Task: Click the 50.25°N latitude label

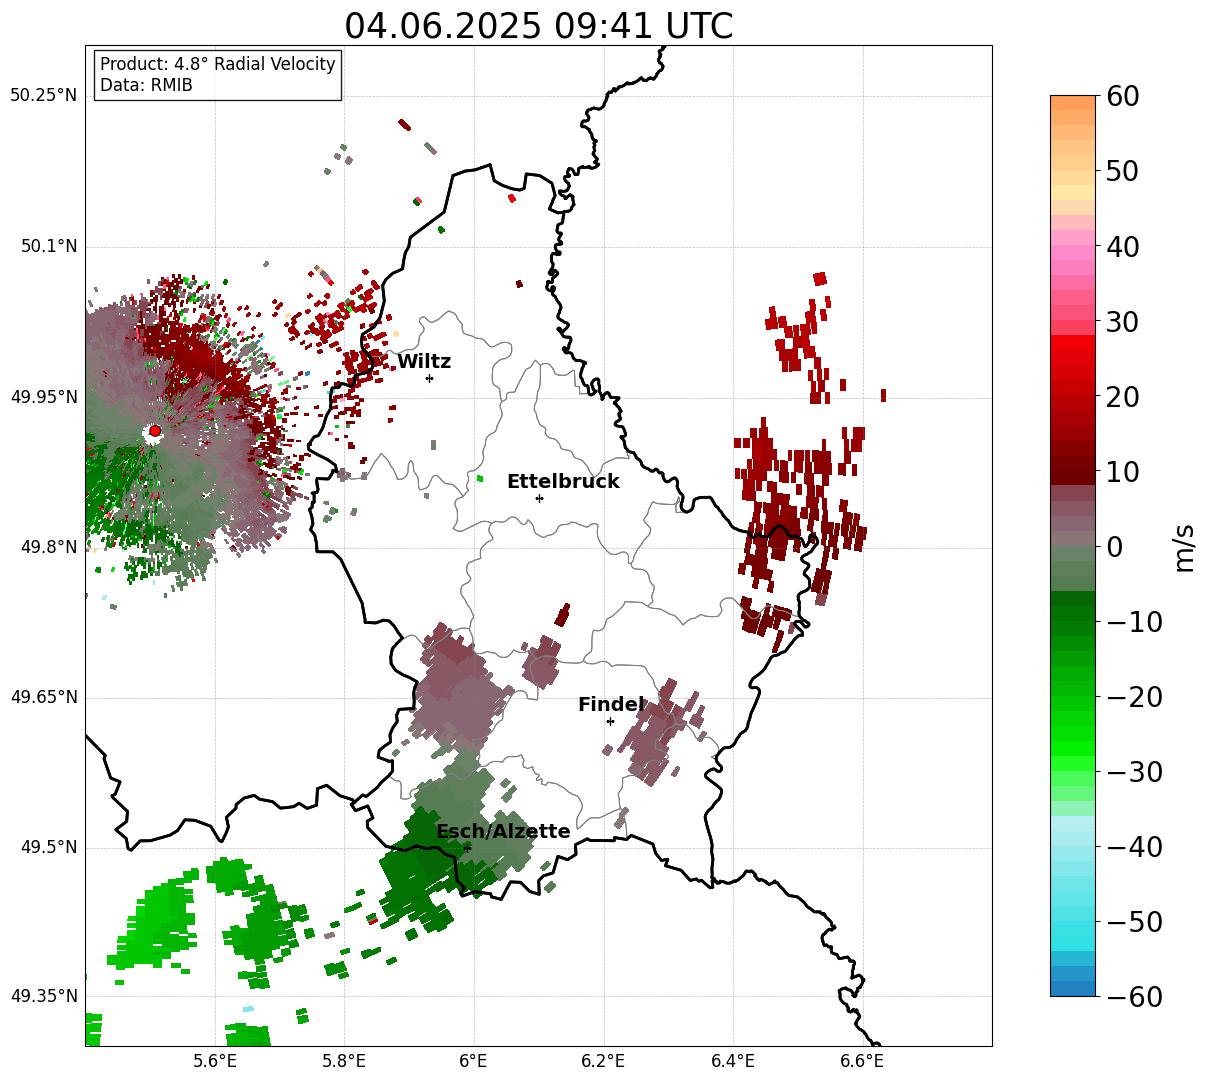Action: [x=43, y=96]
